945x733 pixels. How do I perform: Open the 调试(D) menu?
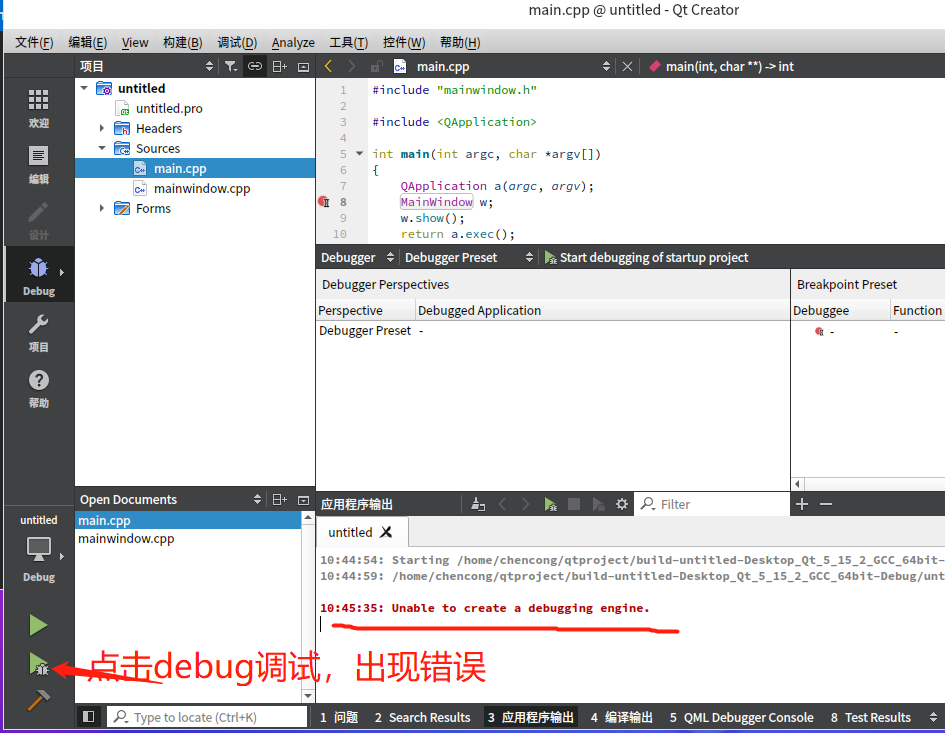pos(237,42)
